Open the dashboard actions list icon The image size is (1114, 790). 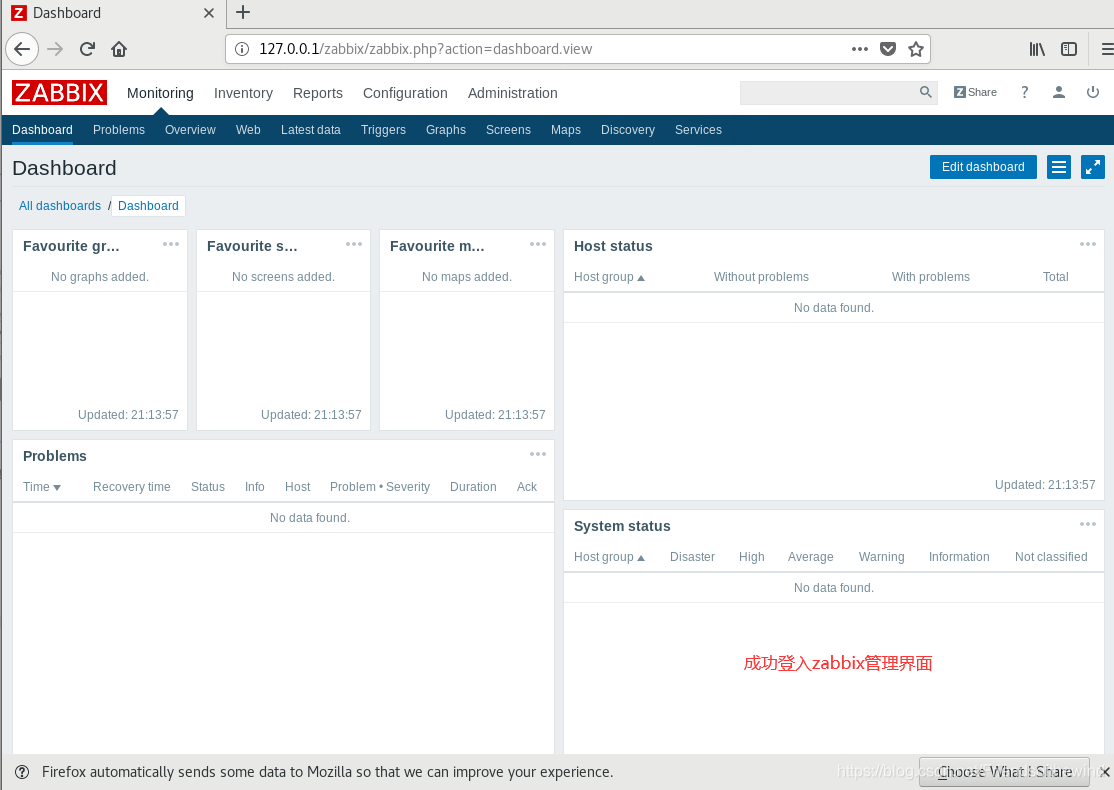point(1059,167)
